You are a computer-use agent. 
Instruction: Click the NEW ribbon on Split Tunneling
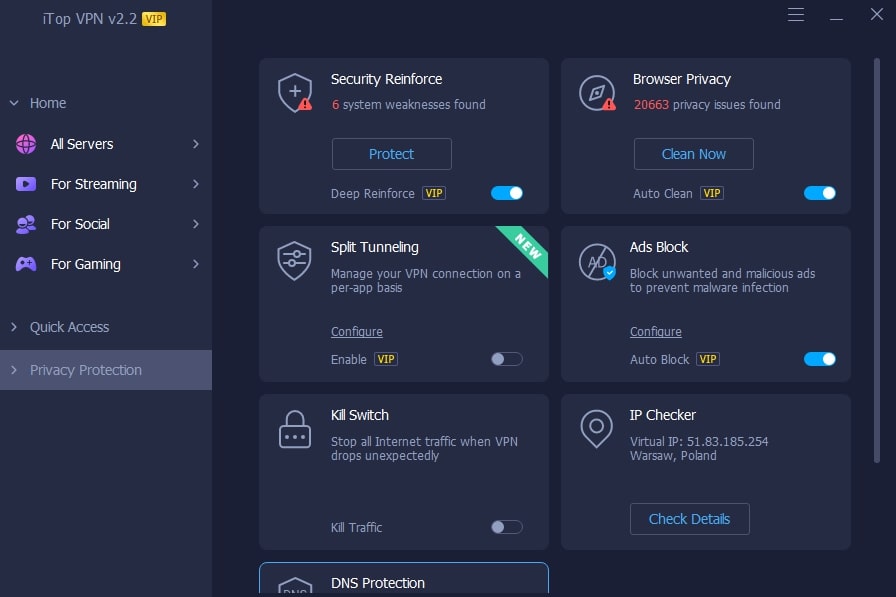coord(527,247)
